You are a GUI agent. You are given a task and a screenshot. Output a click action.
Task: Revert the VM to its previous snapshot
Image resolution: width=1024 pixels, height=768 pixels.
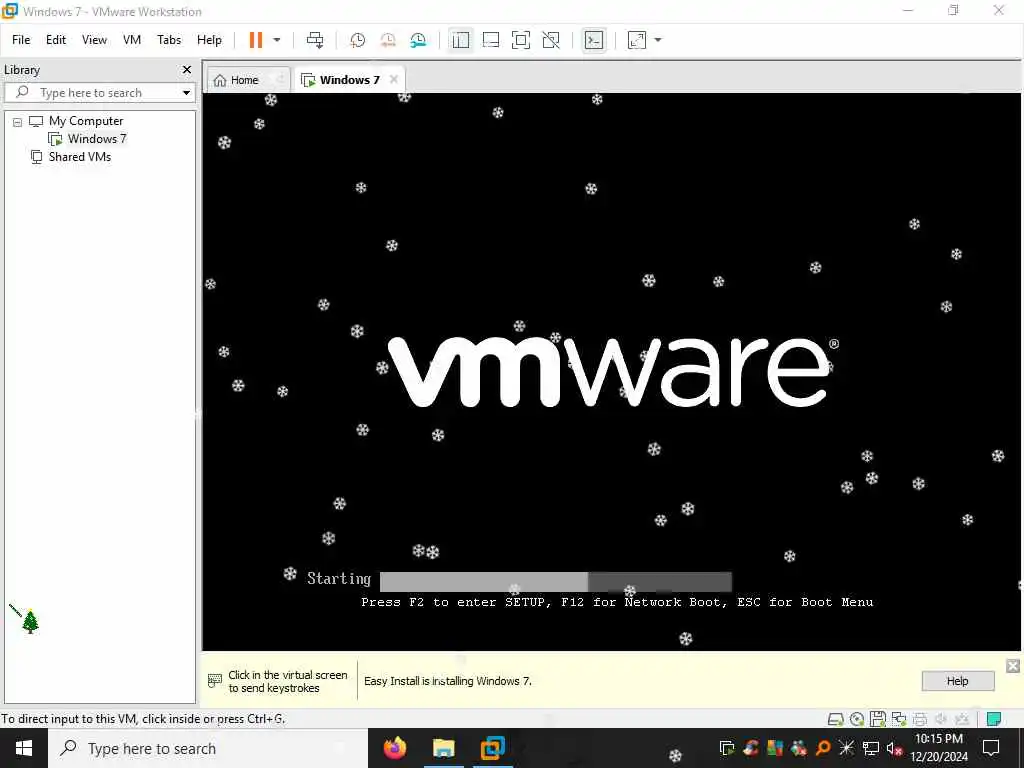(x=388, y=40)
